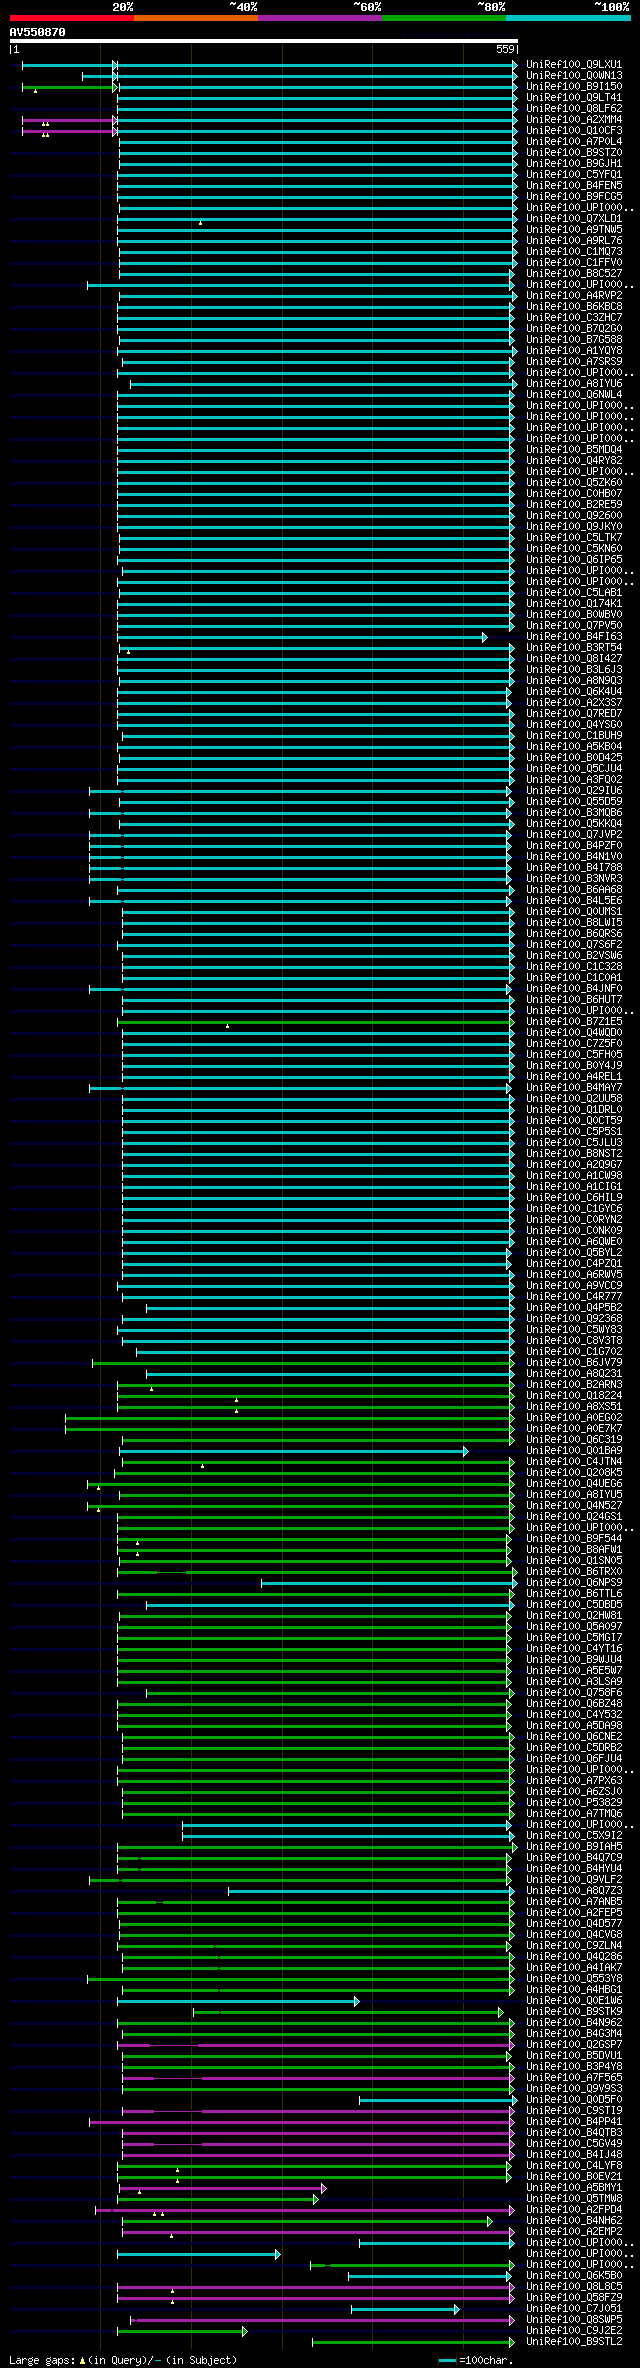Click the green bar for UniRef100_B4NH62
Image resolution: width=640 pixels, height=2368 pixels.
pos(307,2221)
